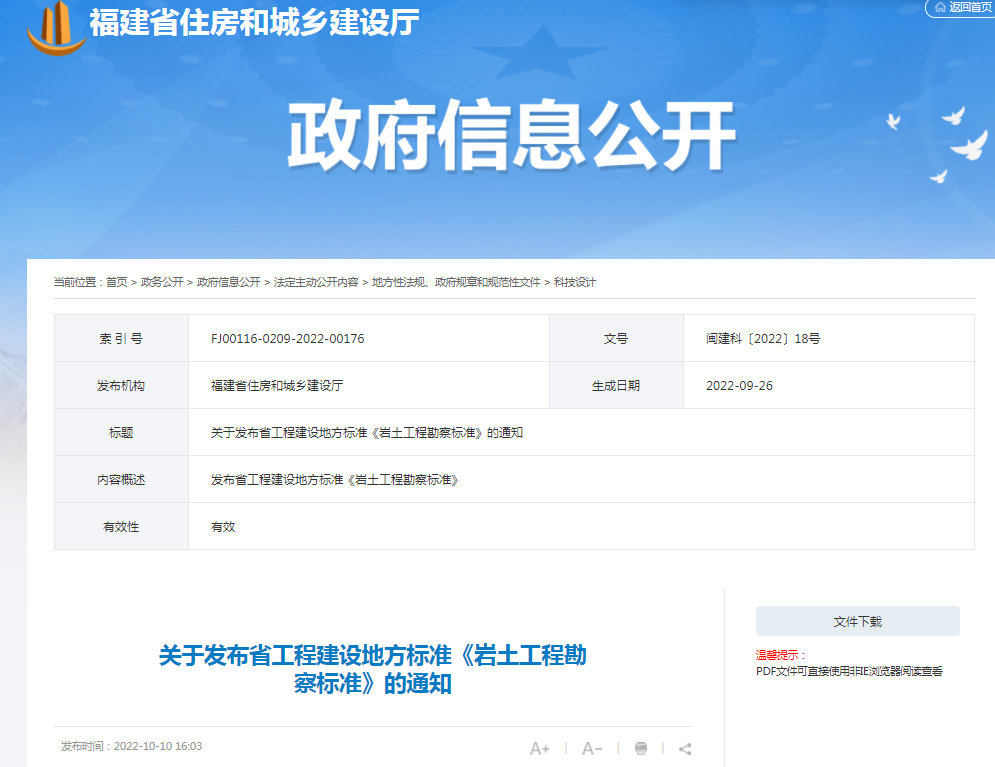The width and height of the screenshot is (995, 767).
Task: Click the department logo in the header
Action: 56,26
